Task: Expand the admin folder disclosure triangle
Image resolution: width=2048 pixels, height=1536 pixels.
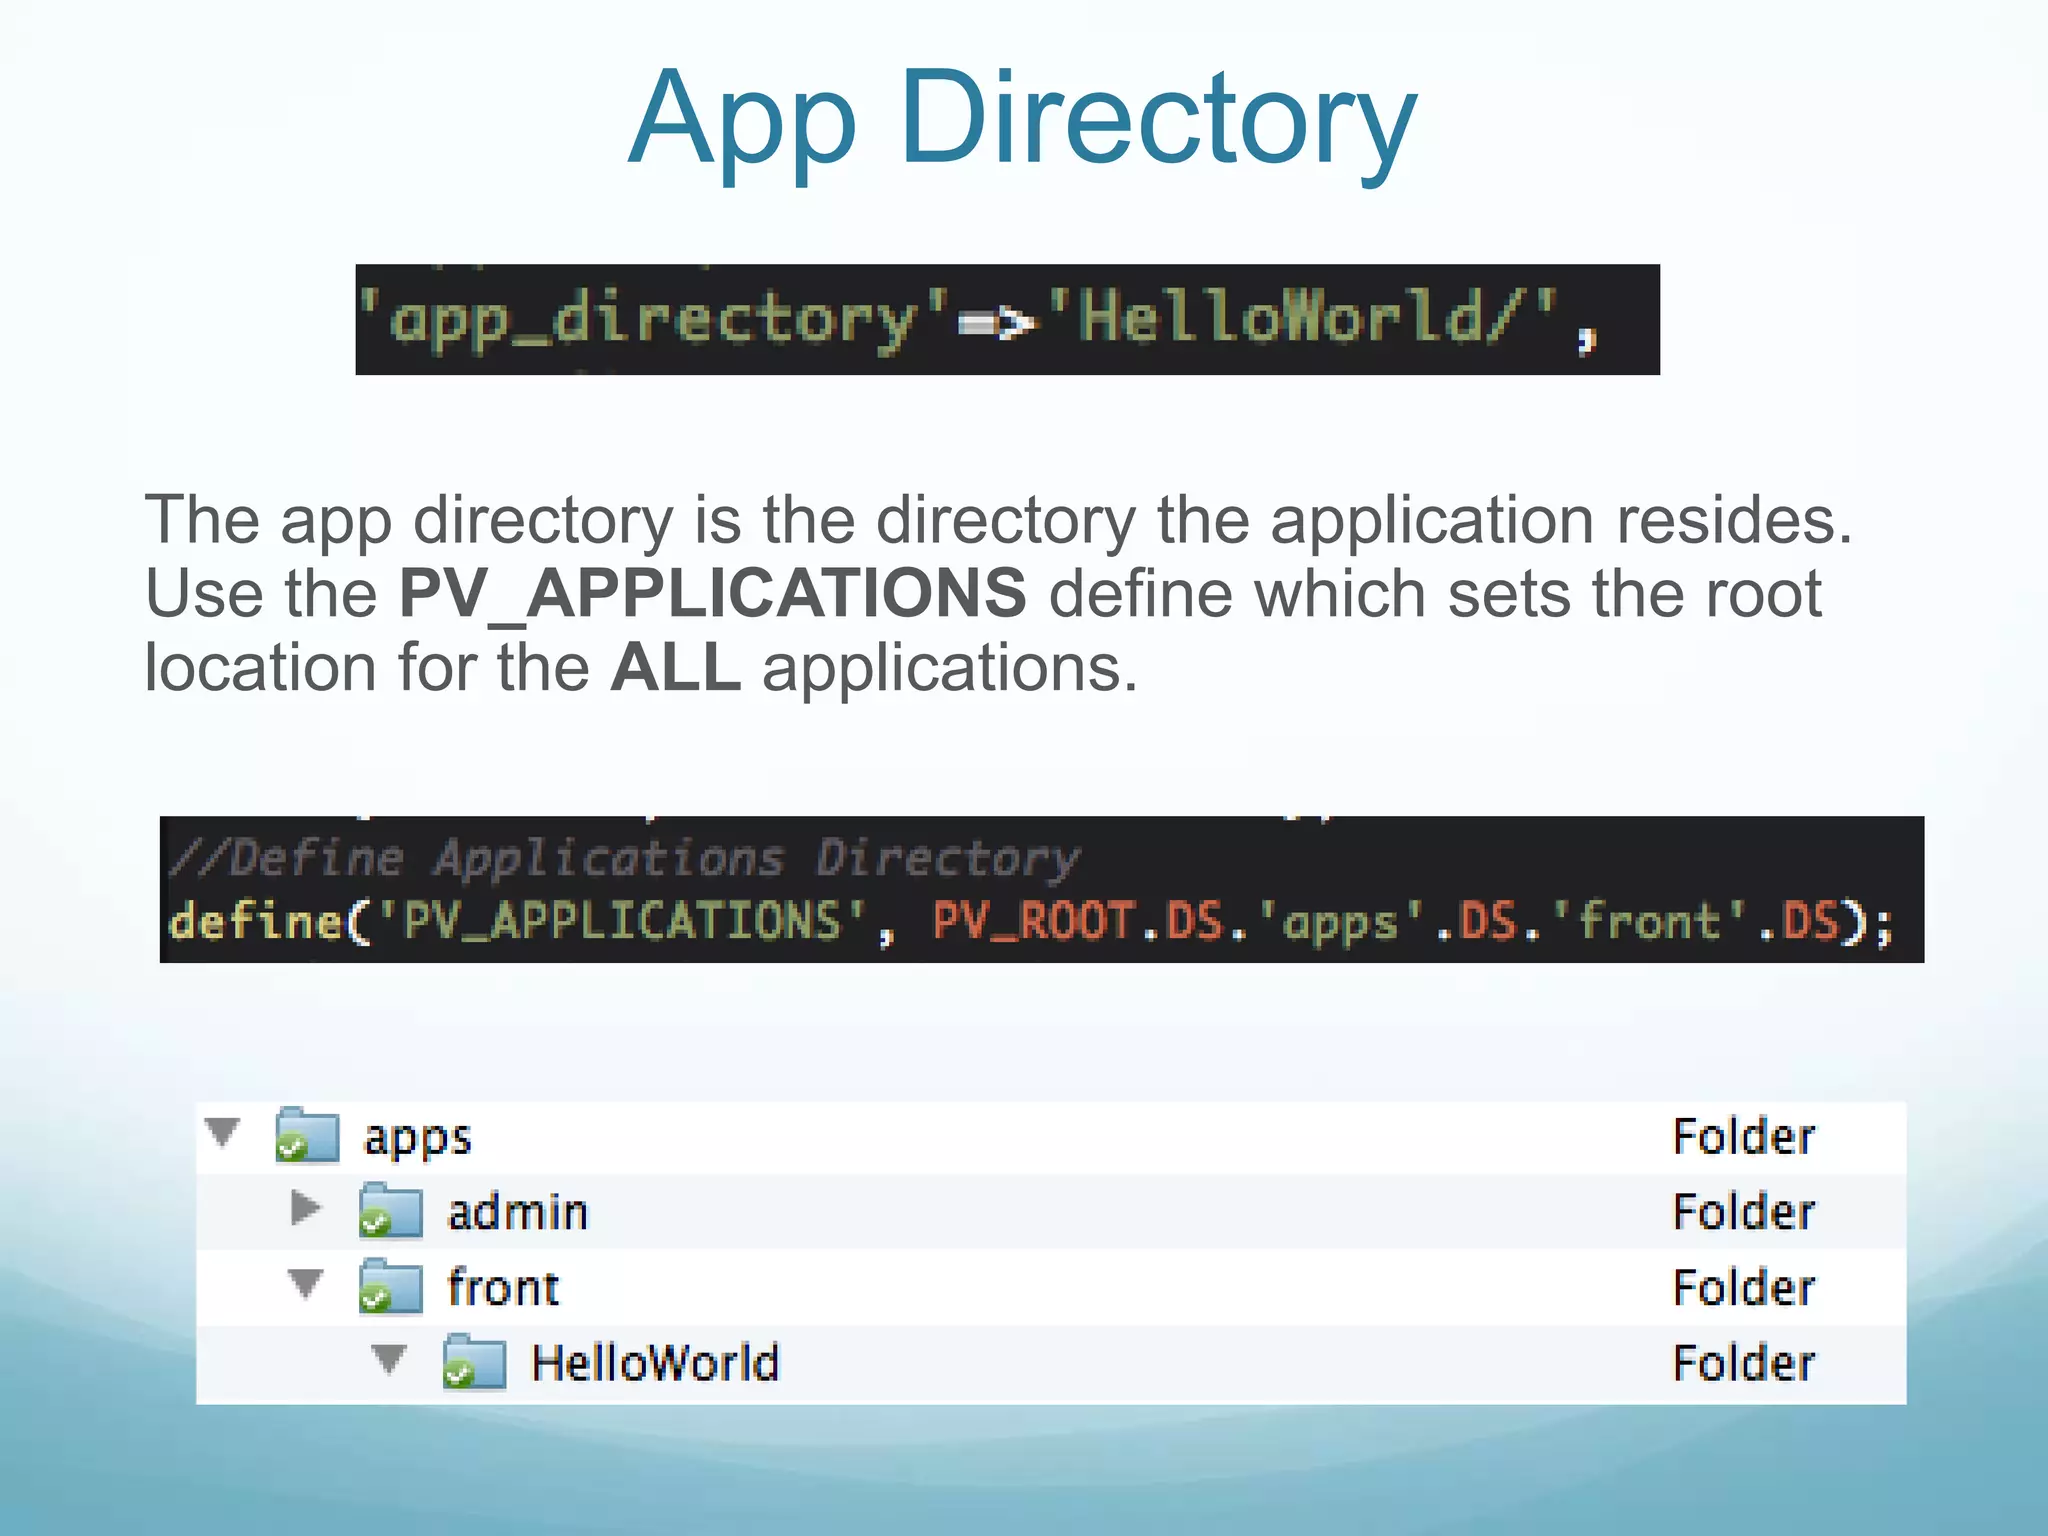Action: [x=305, y=1208]
